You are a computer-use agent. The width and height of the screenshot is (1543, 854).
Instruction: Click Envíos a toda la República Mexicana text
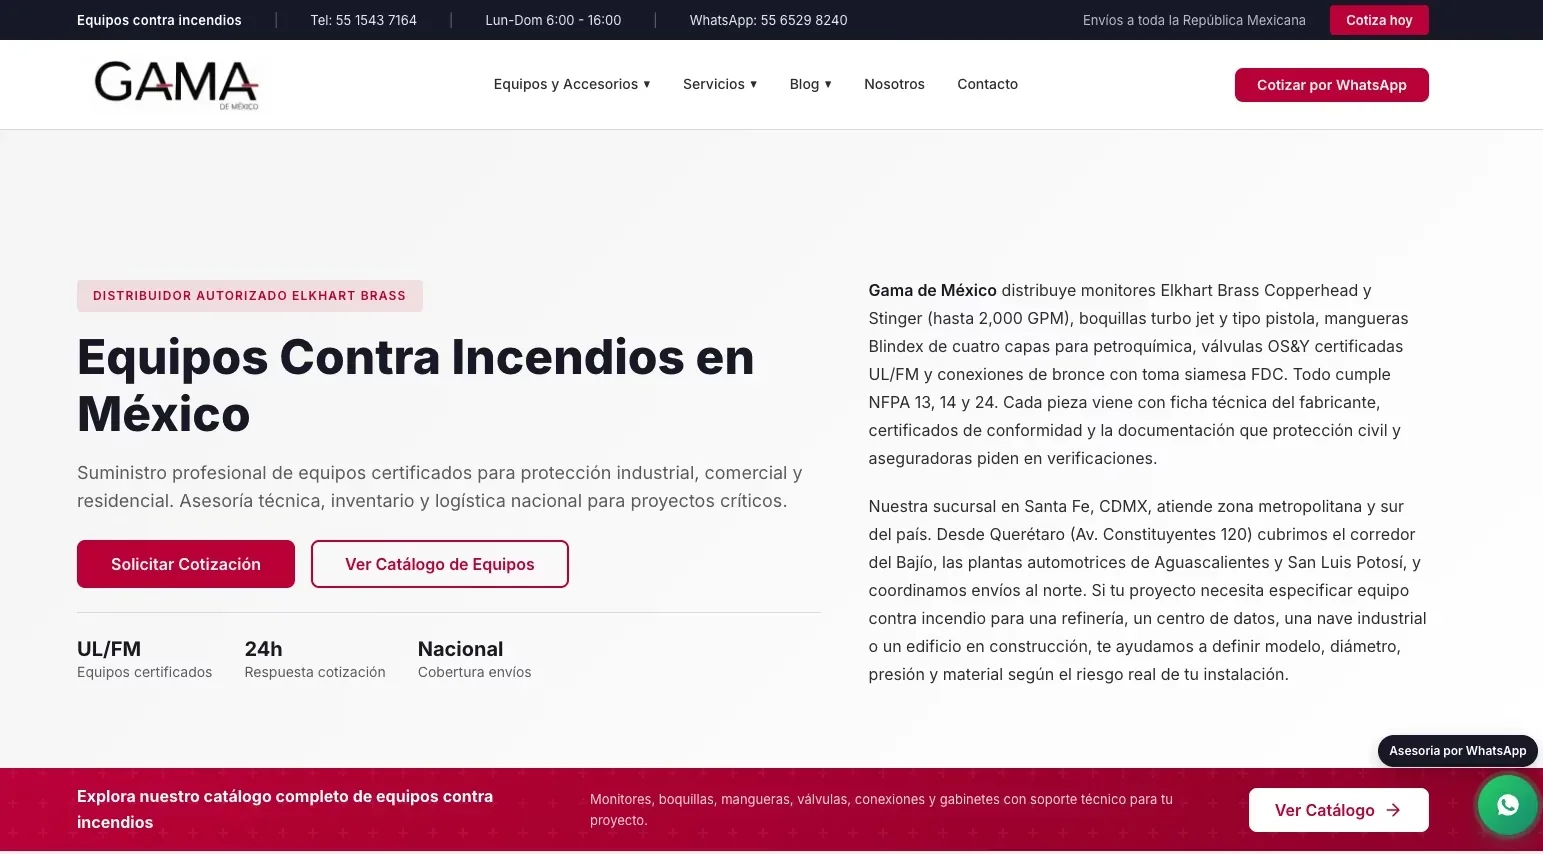[1194, 20]
